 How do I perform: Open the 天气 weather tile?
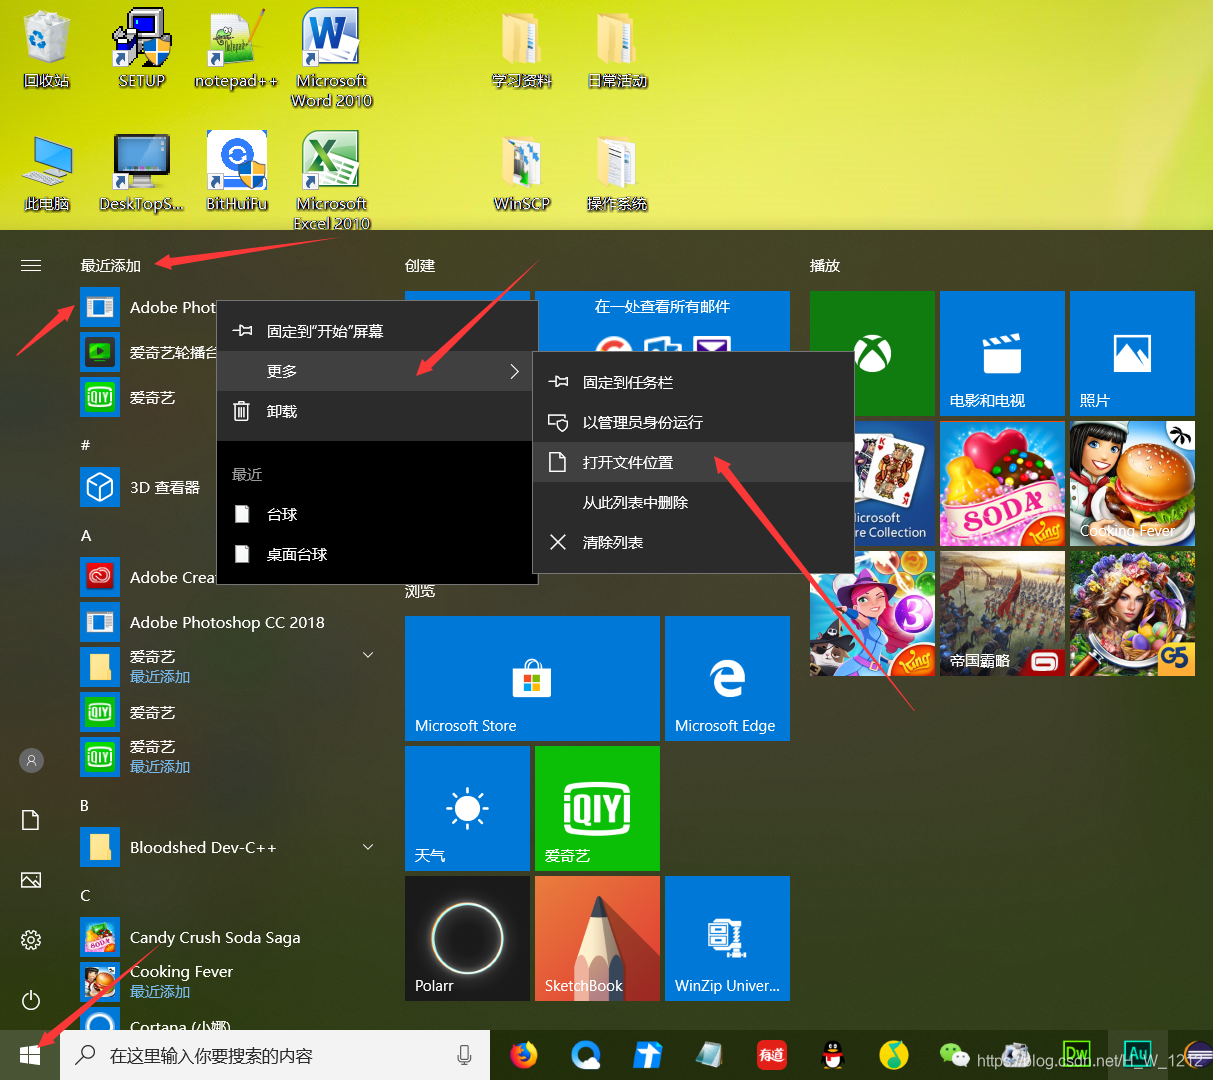[467, 808]
